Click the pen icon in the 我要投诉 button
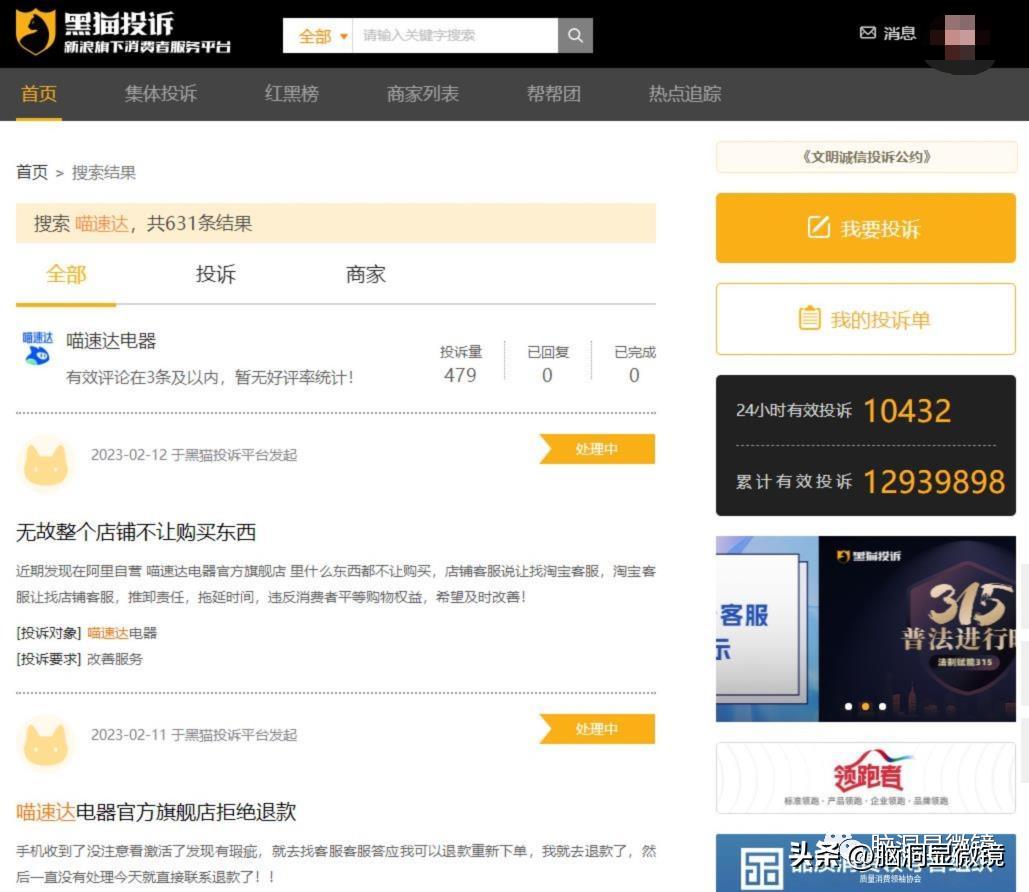 pyautogui.click(x=818, y=228)
